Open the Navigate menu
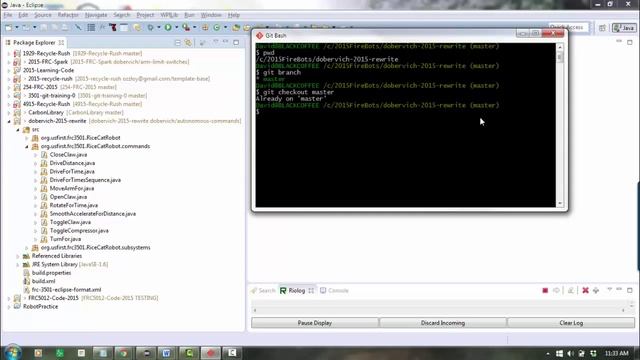 coord(96,15)
